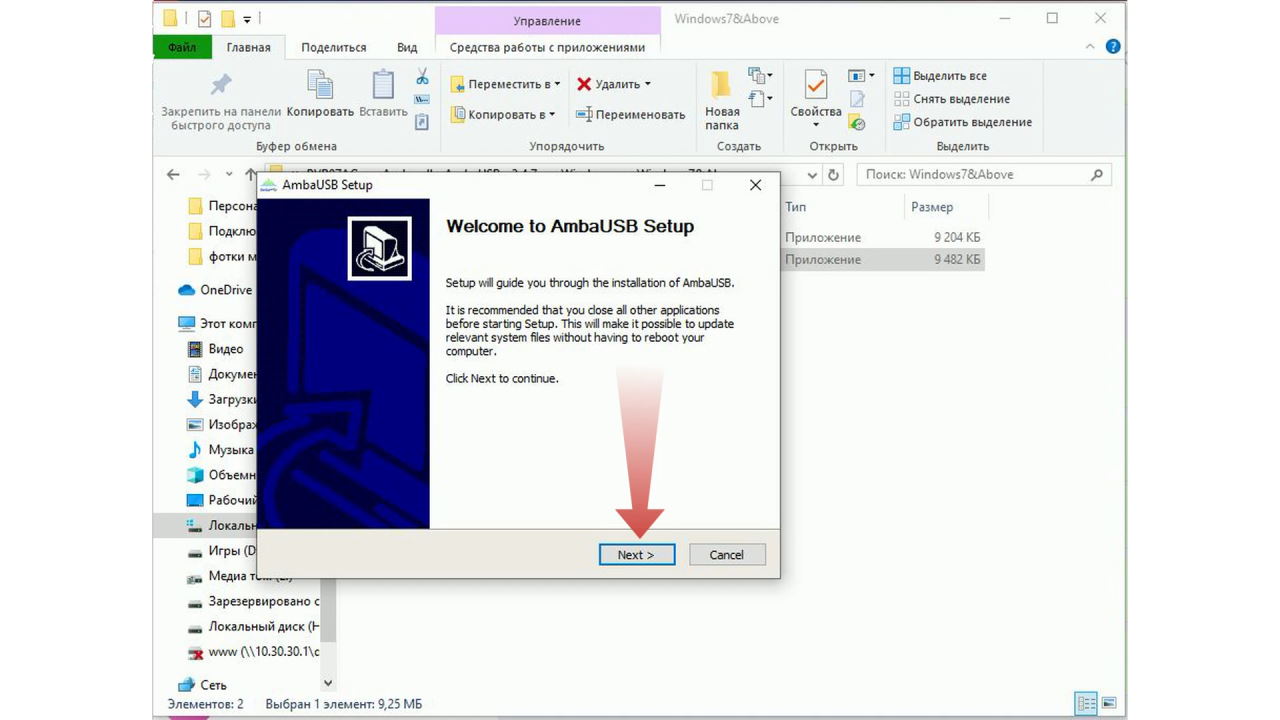The width and height of the screenshot is (1280, 720).
Task: Minimize the AmbaUSB Setup dialog
Action: [660, 185]
